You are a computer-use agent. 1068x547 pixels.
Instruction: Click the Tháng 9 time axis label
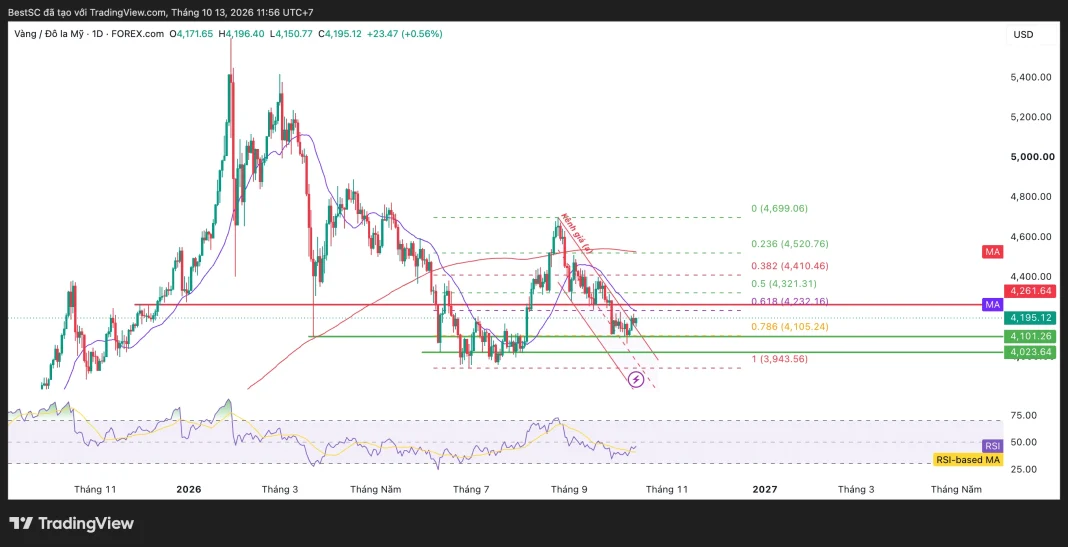(569, 489)
